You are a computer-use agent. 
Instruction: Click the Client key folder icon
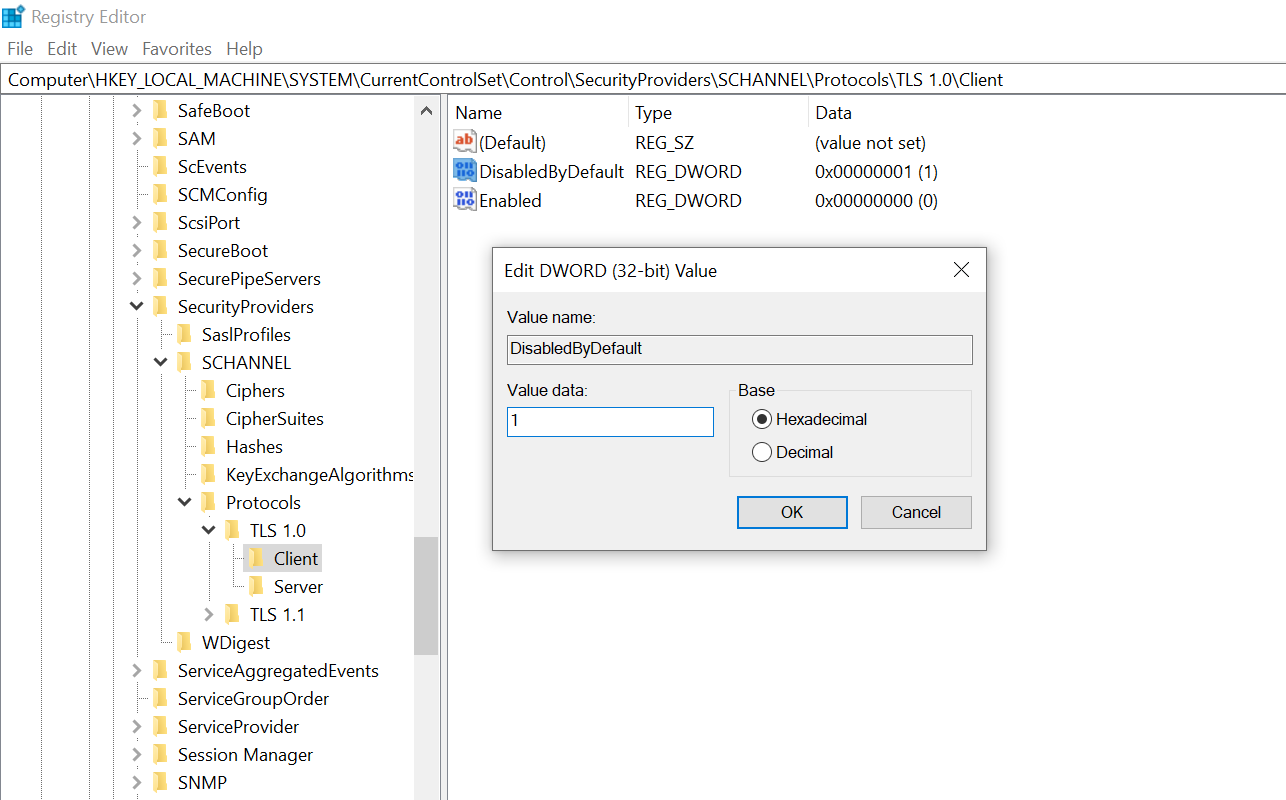coord(258,558)
